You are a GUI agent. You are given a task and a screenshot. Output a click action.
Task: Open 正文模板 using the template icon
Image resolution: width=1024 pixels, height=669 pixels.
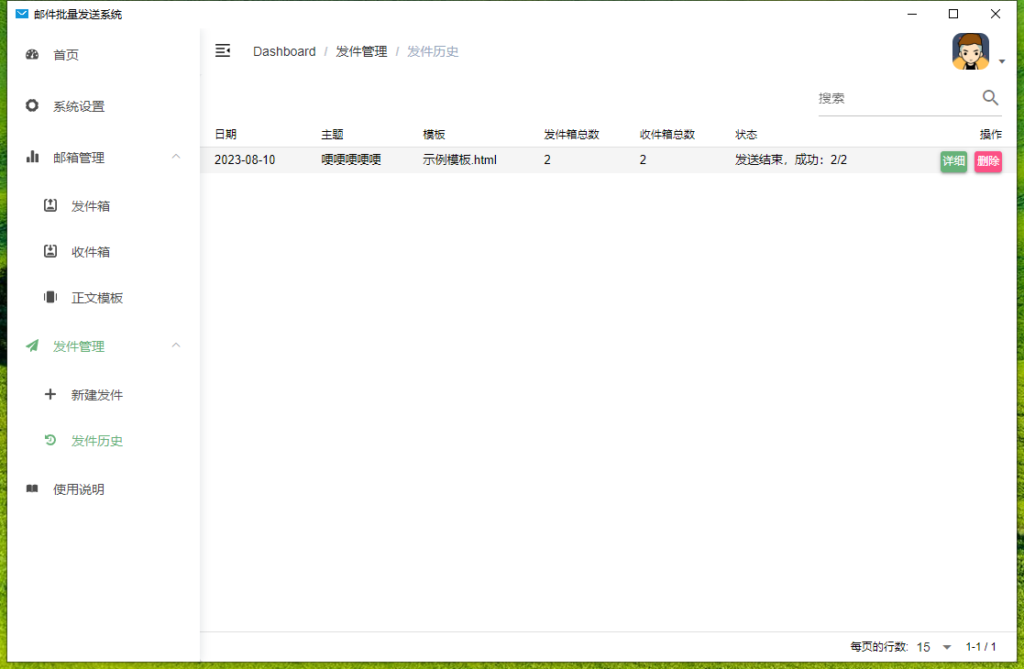(50, 296)
